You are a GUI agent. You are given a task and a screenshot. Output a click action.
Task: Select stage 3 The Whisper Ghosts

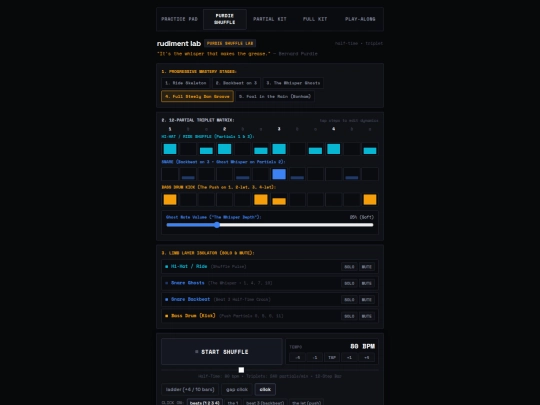click(x=293, y=83)
